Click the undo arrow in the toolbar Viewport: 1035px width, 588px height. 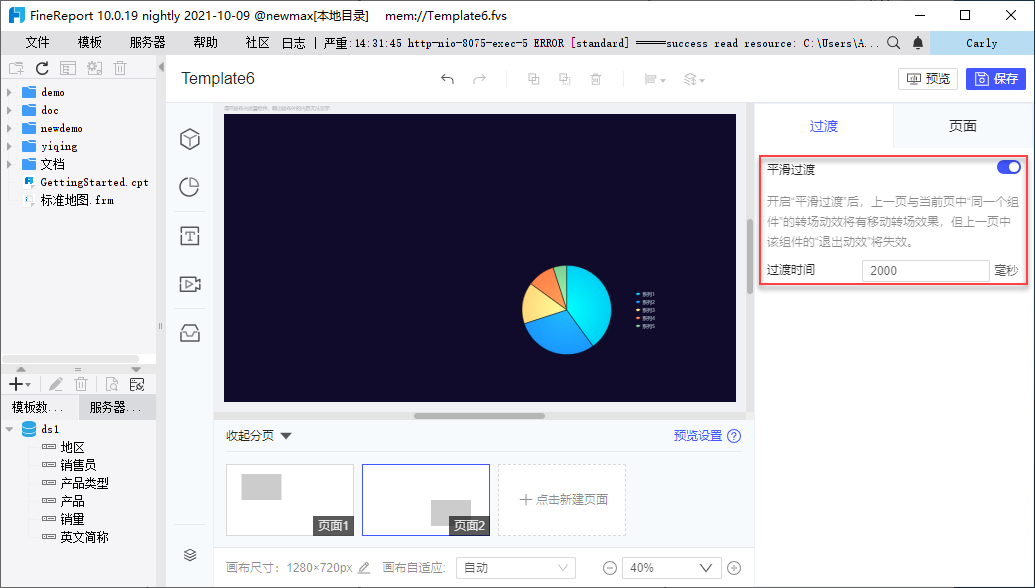(448, 79)
